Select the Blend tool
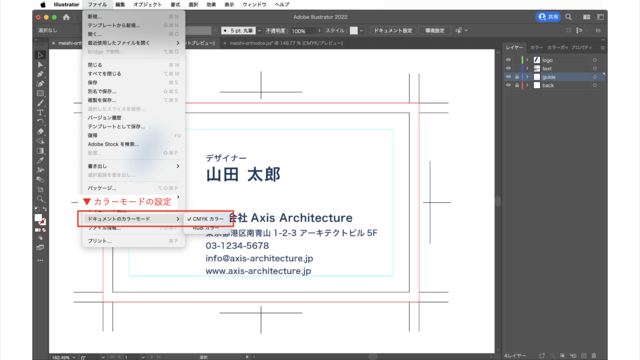The width and height of the screenshot is (640, 360). point(40,180)
